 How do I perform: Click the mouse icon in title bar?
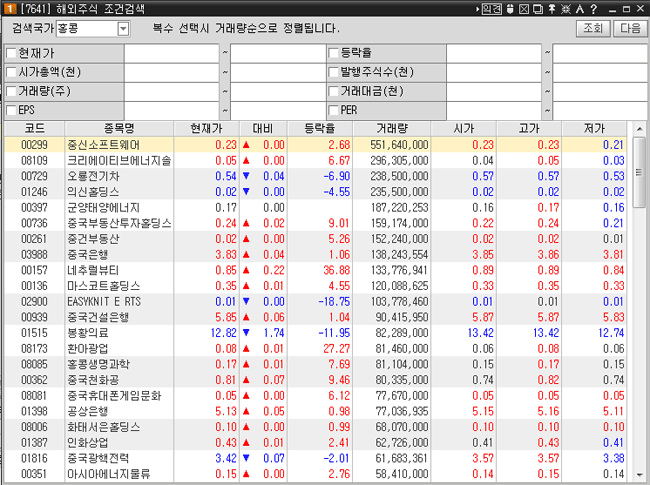[x=510, y=9]
